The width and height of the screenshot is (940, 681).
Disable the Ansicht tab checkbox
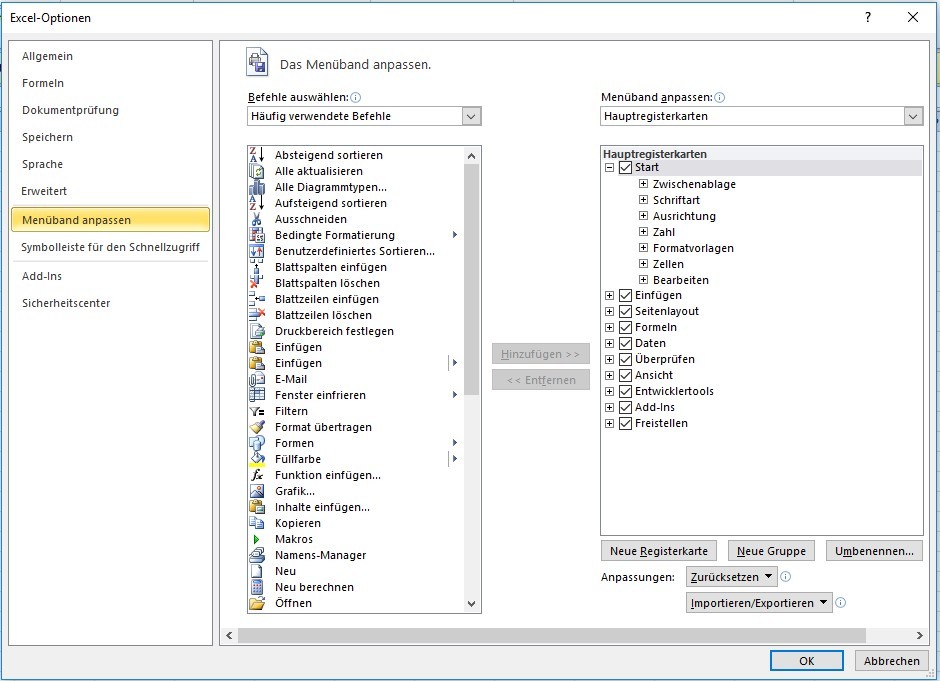point(625,375)
